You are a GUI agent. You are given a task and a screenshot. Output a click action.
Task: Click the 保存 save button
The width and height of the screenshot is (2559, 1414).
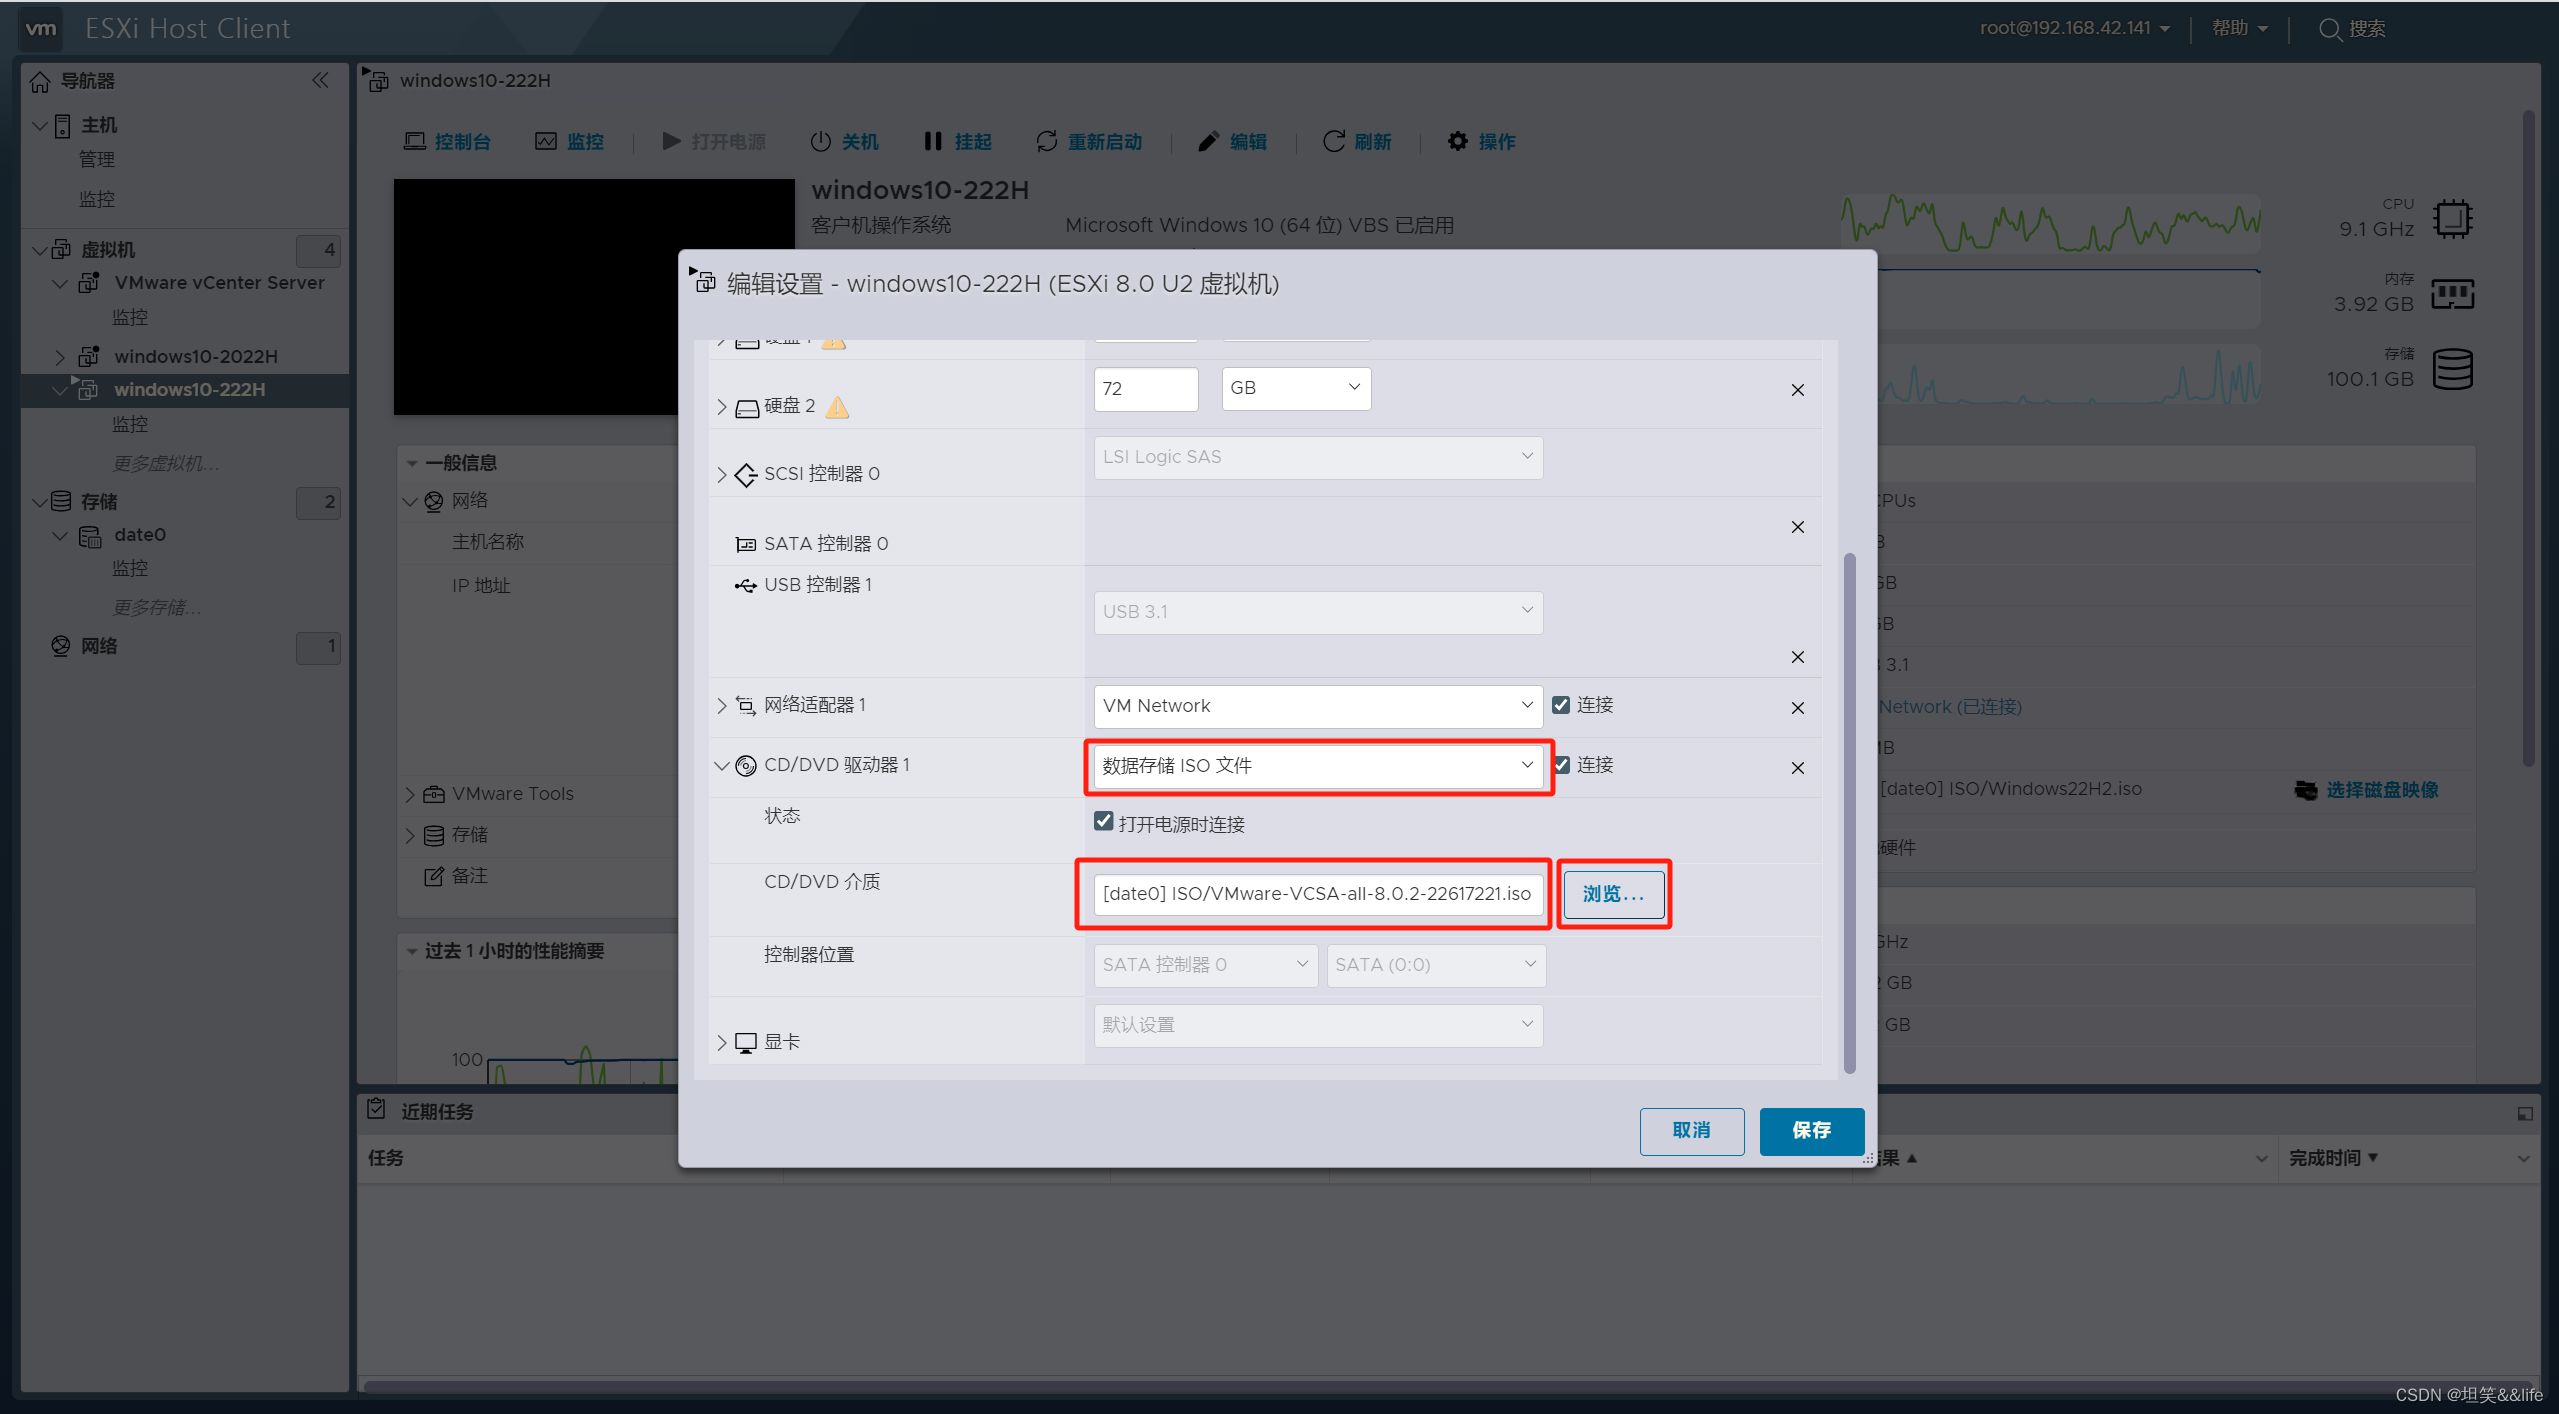[x=1811, y=1131]
